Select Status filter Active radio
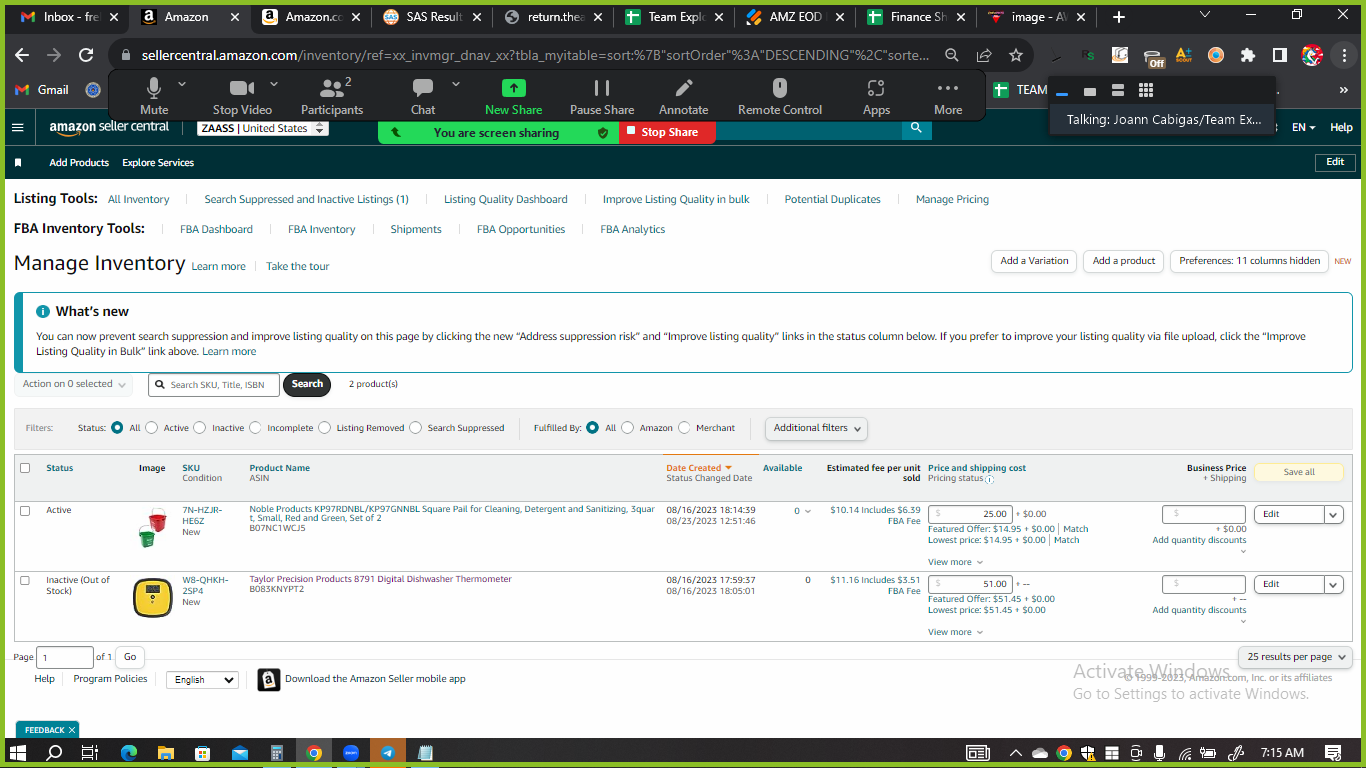This screenshot has width=1366, height=768. pos(152,428)
